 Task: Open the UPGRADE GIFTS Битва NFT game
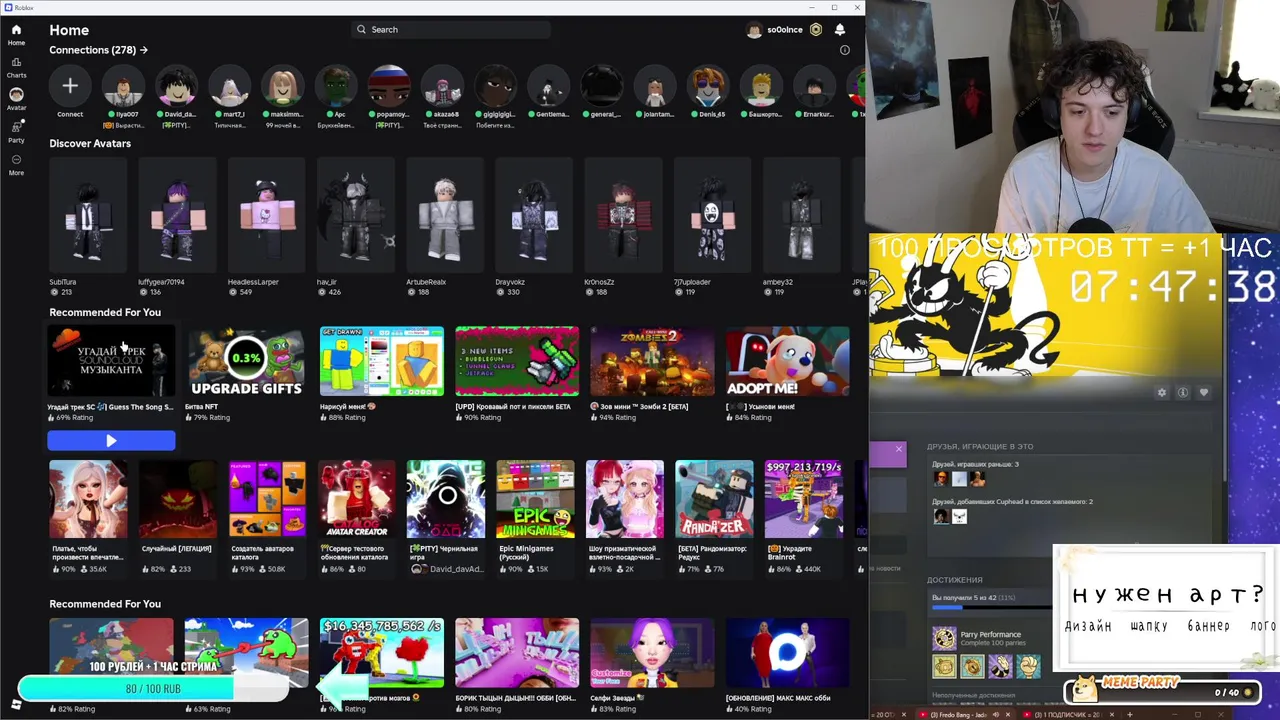click(246, 361)
